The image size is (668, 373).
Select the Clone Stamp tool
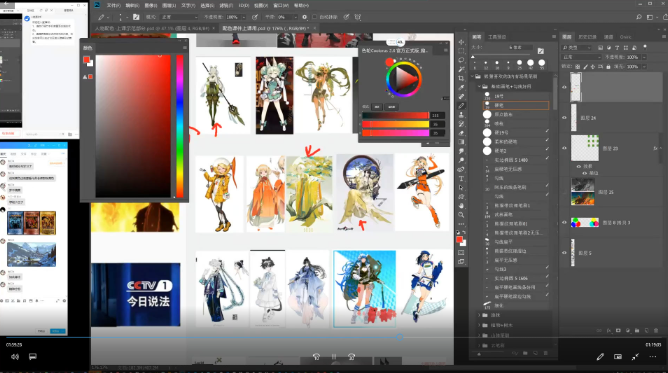461,115
